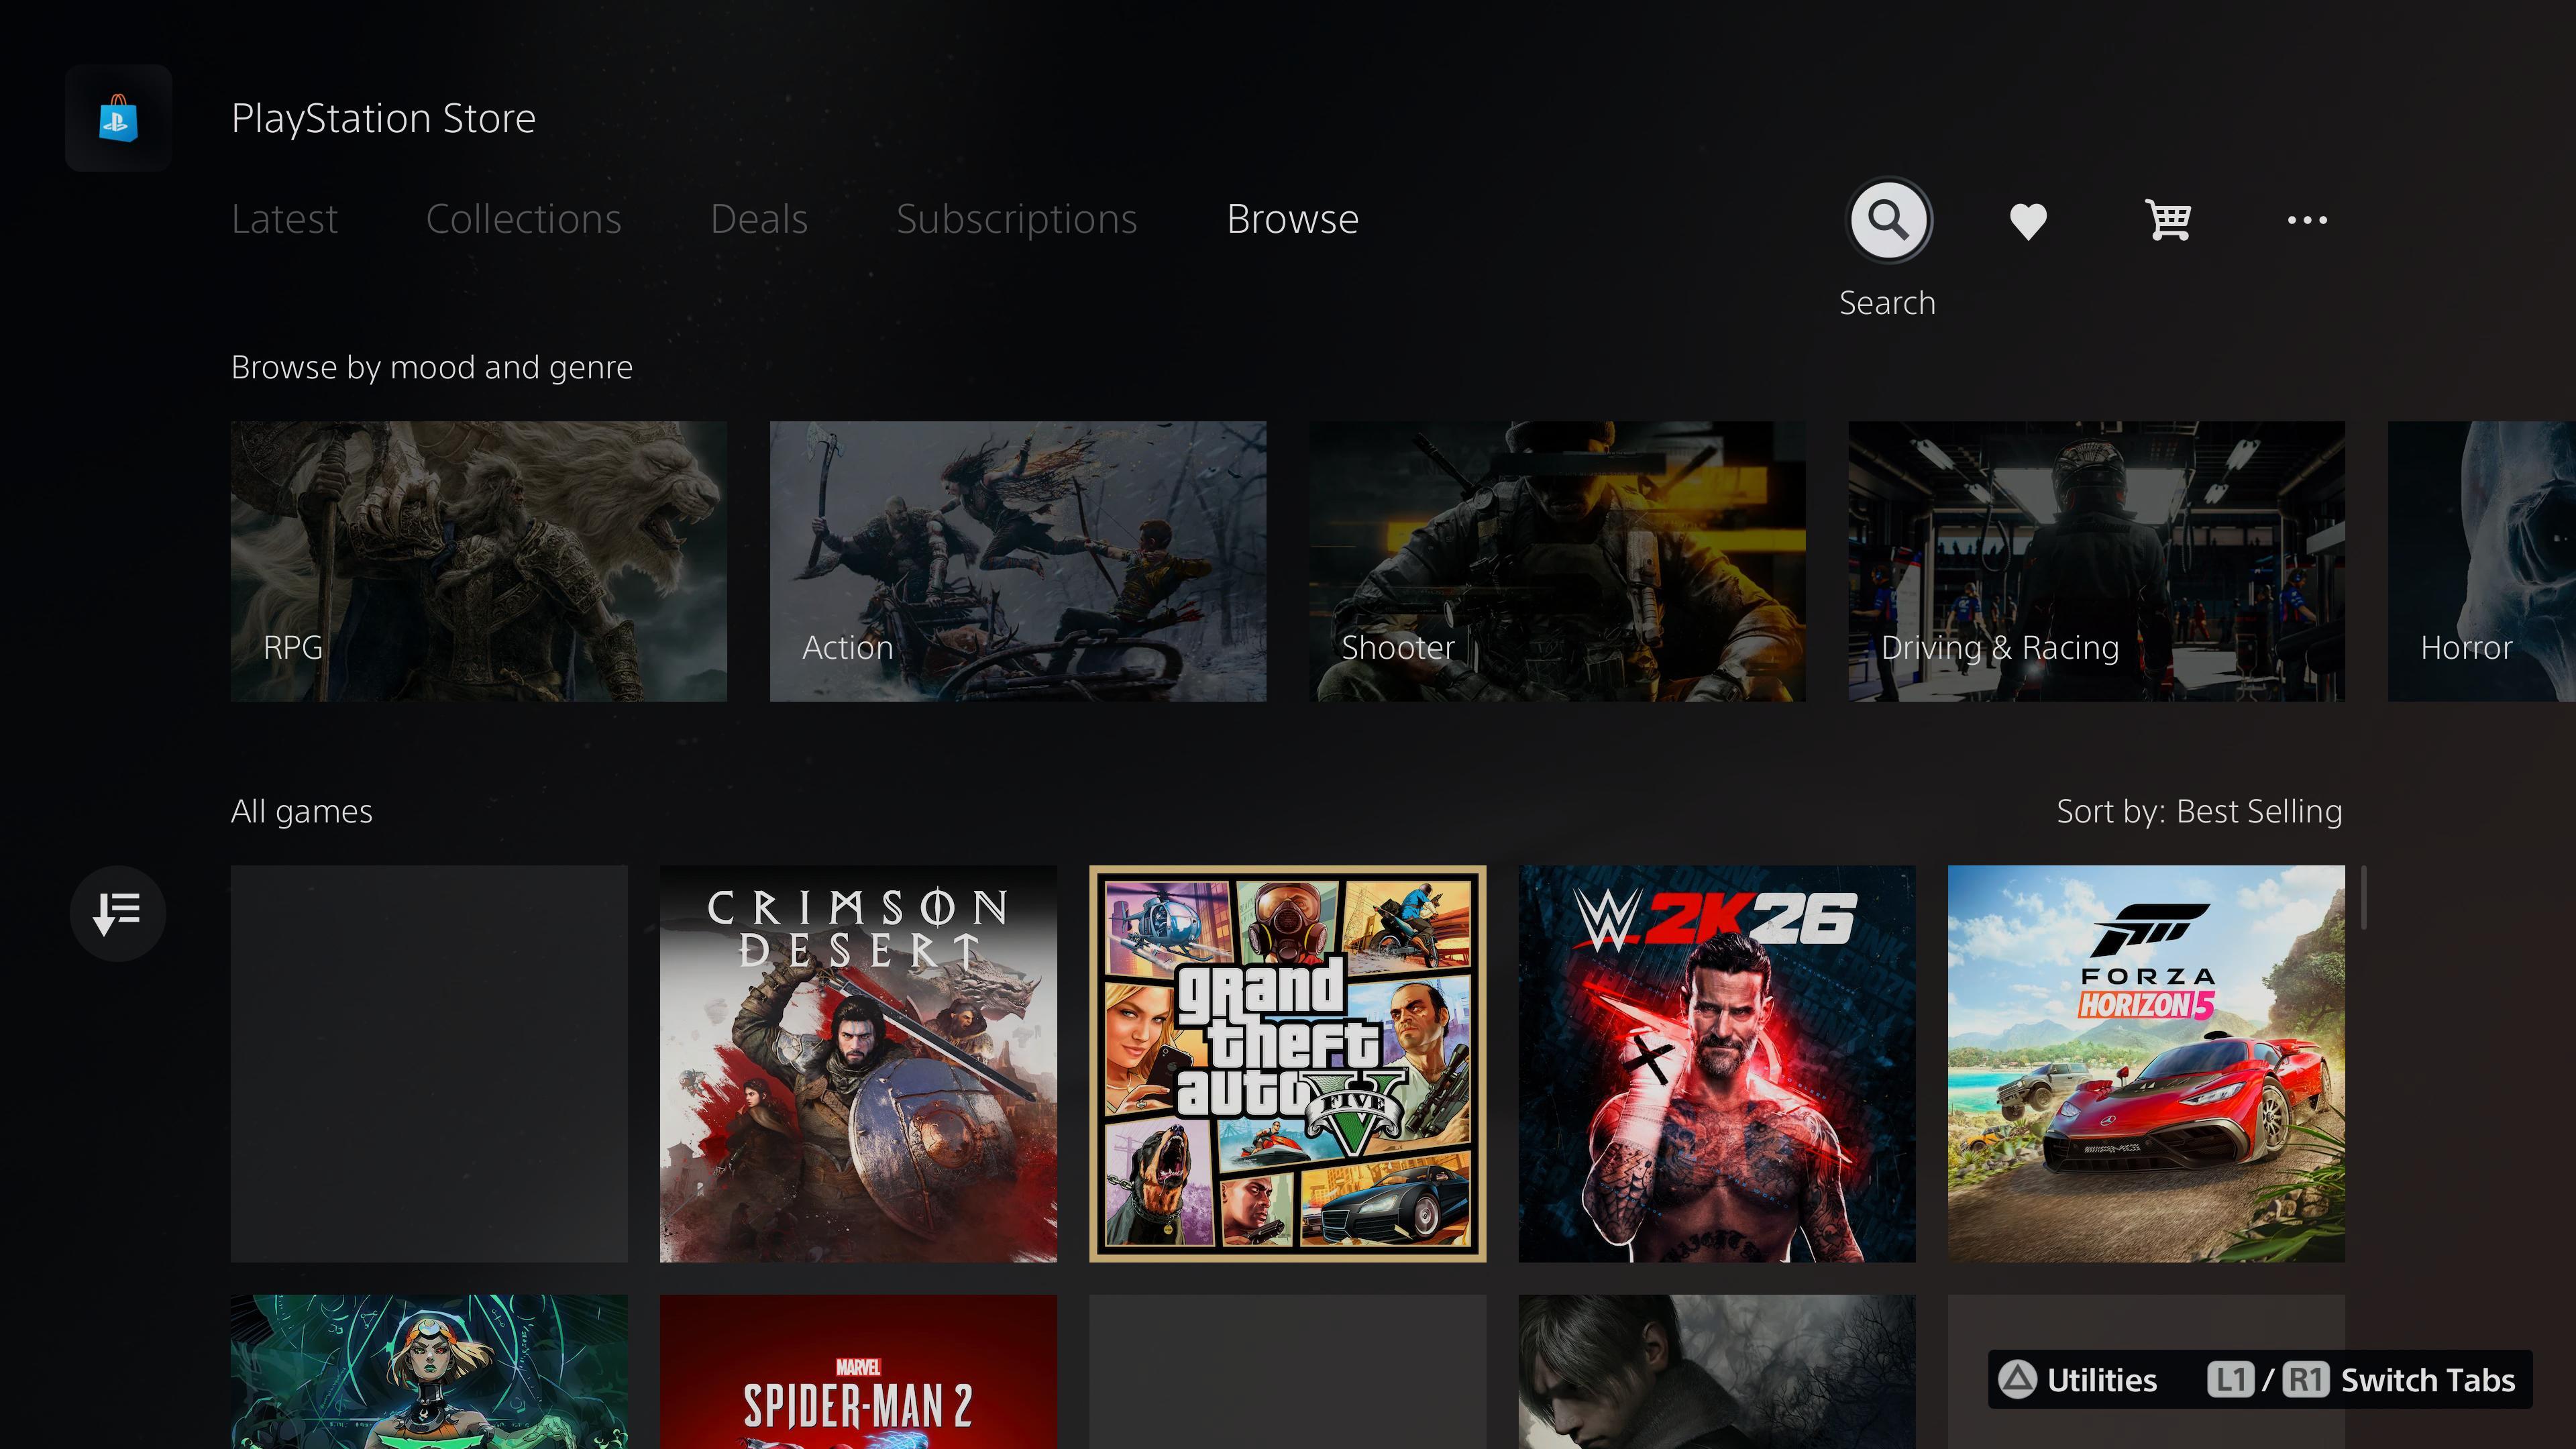Open the sort and filter icon
The width and height of the screenshot is (2576, 1449).
coord(117,912)
